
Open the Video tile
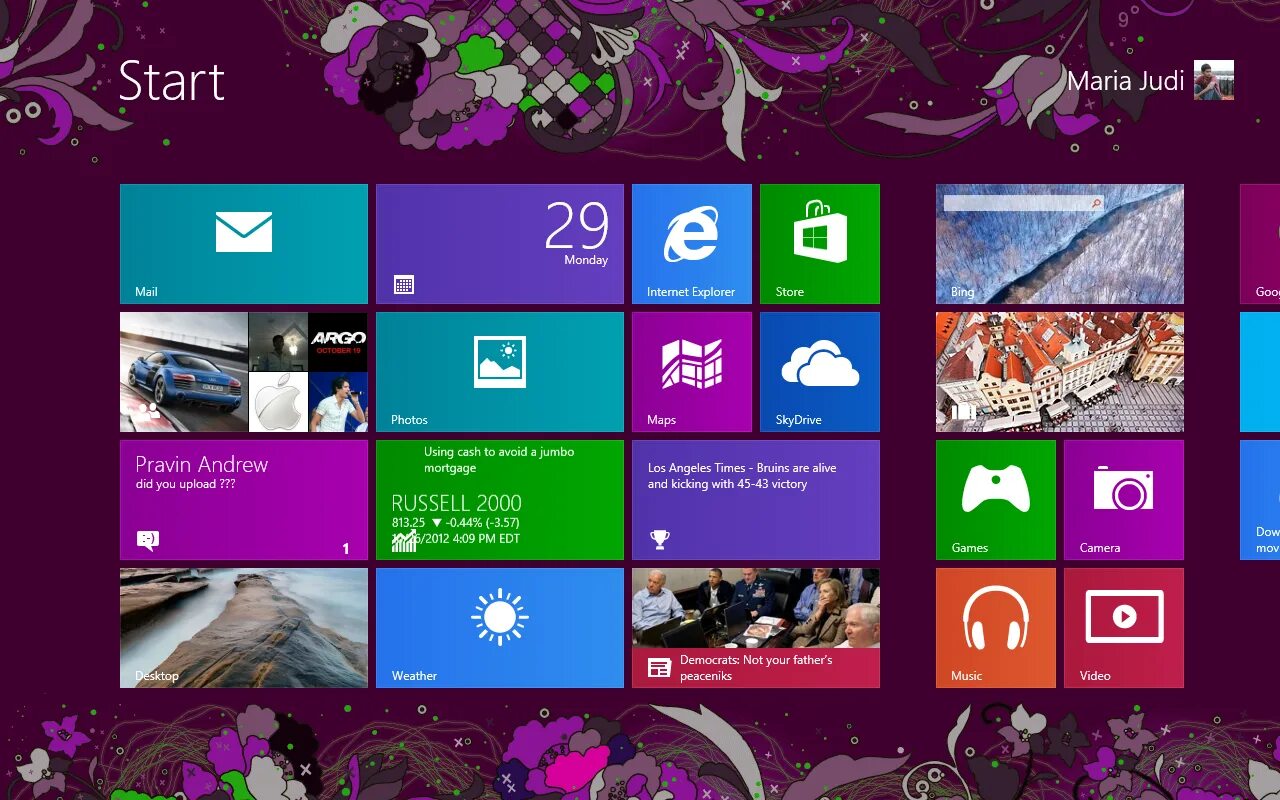click(1124, 628)
